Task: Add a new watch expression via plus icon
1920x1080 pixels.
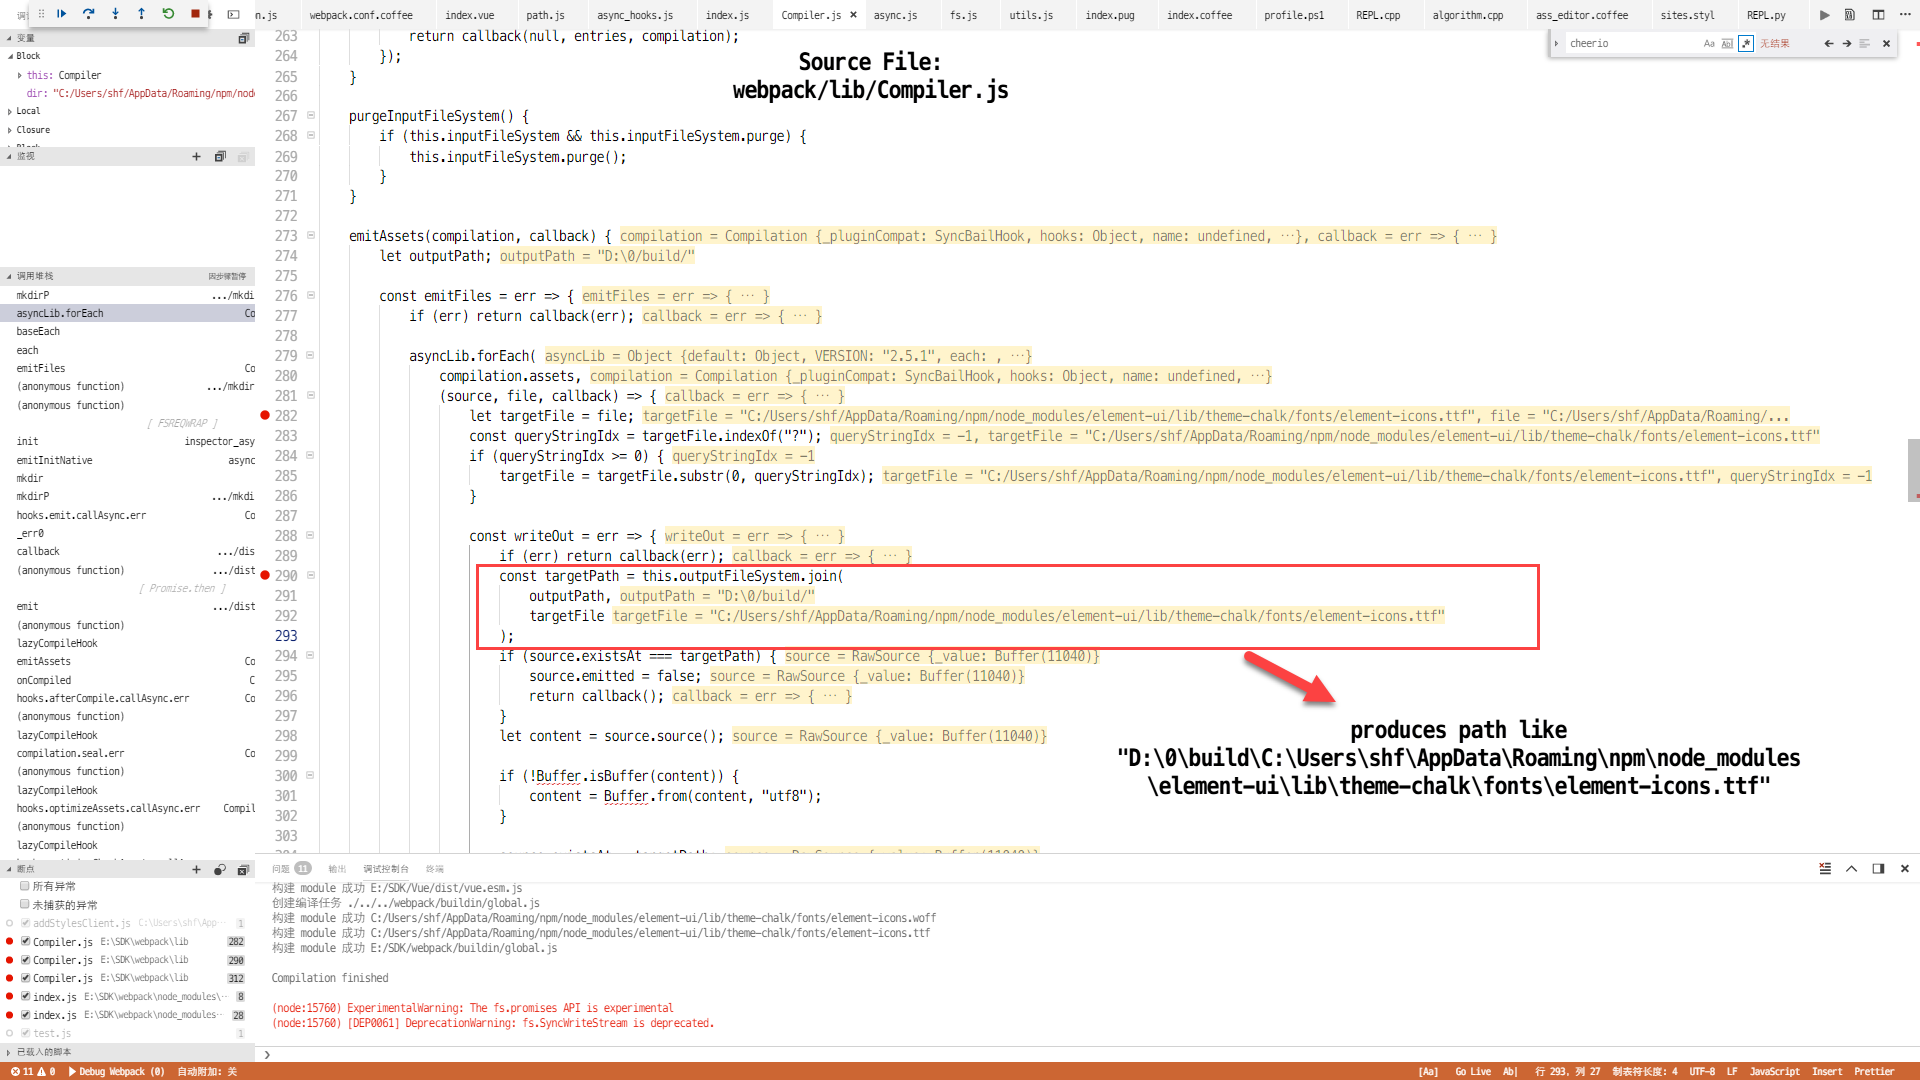Action: 197,156
